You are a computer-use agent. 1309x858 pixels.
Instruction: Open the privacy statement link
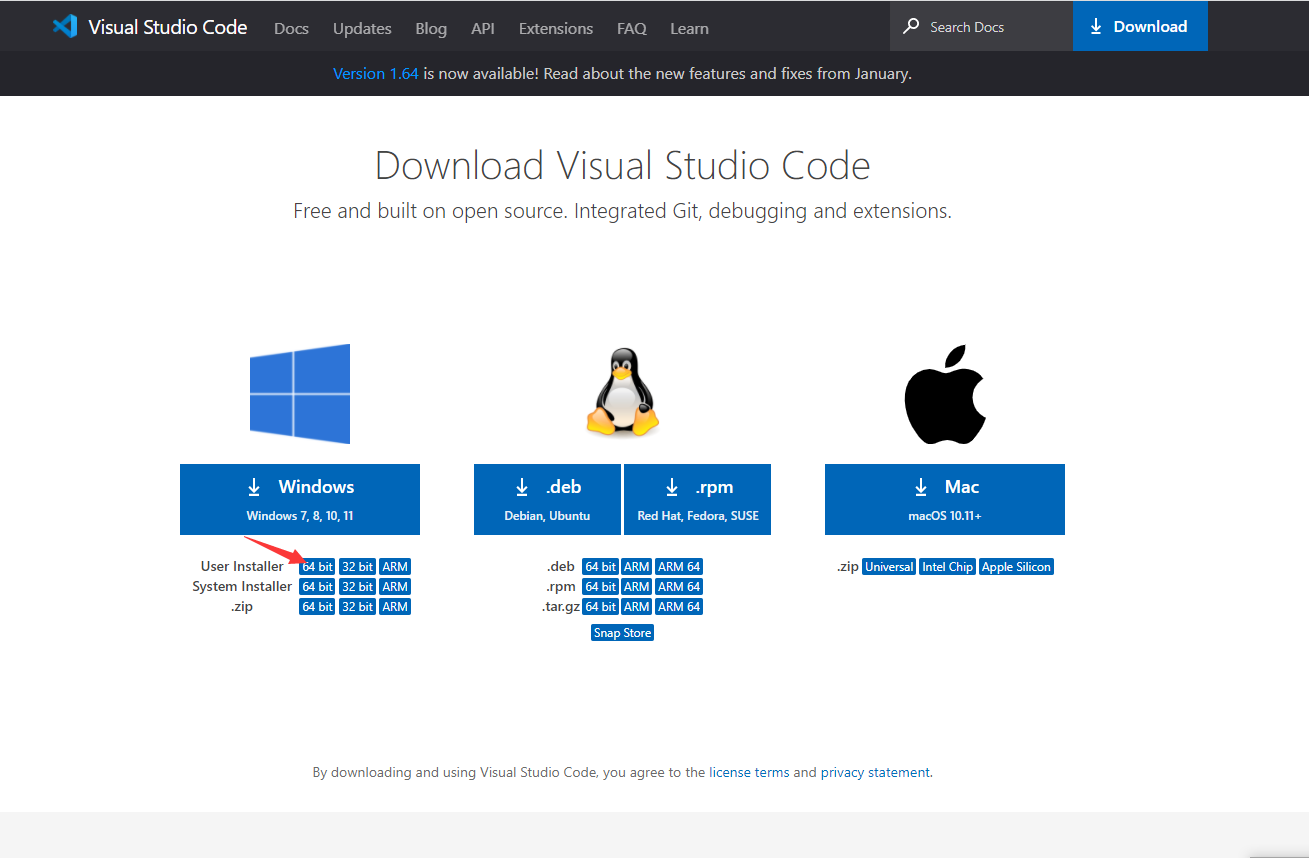pos(875,773)
